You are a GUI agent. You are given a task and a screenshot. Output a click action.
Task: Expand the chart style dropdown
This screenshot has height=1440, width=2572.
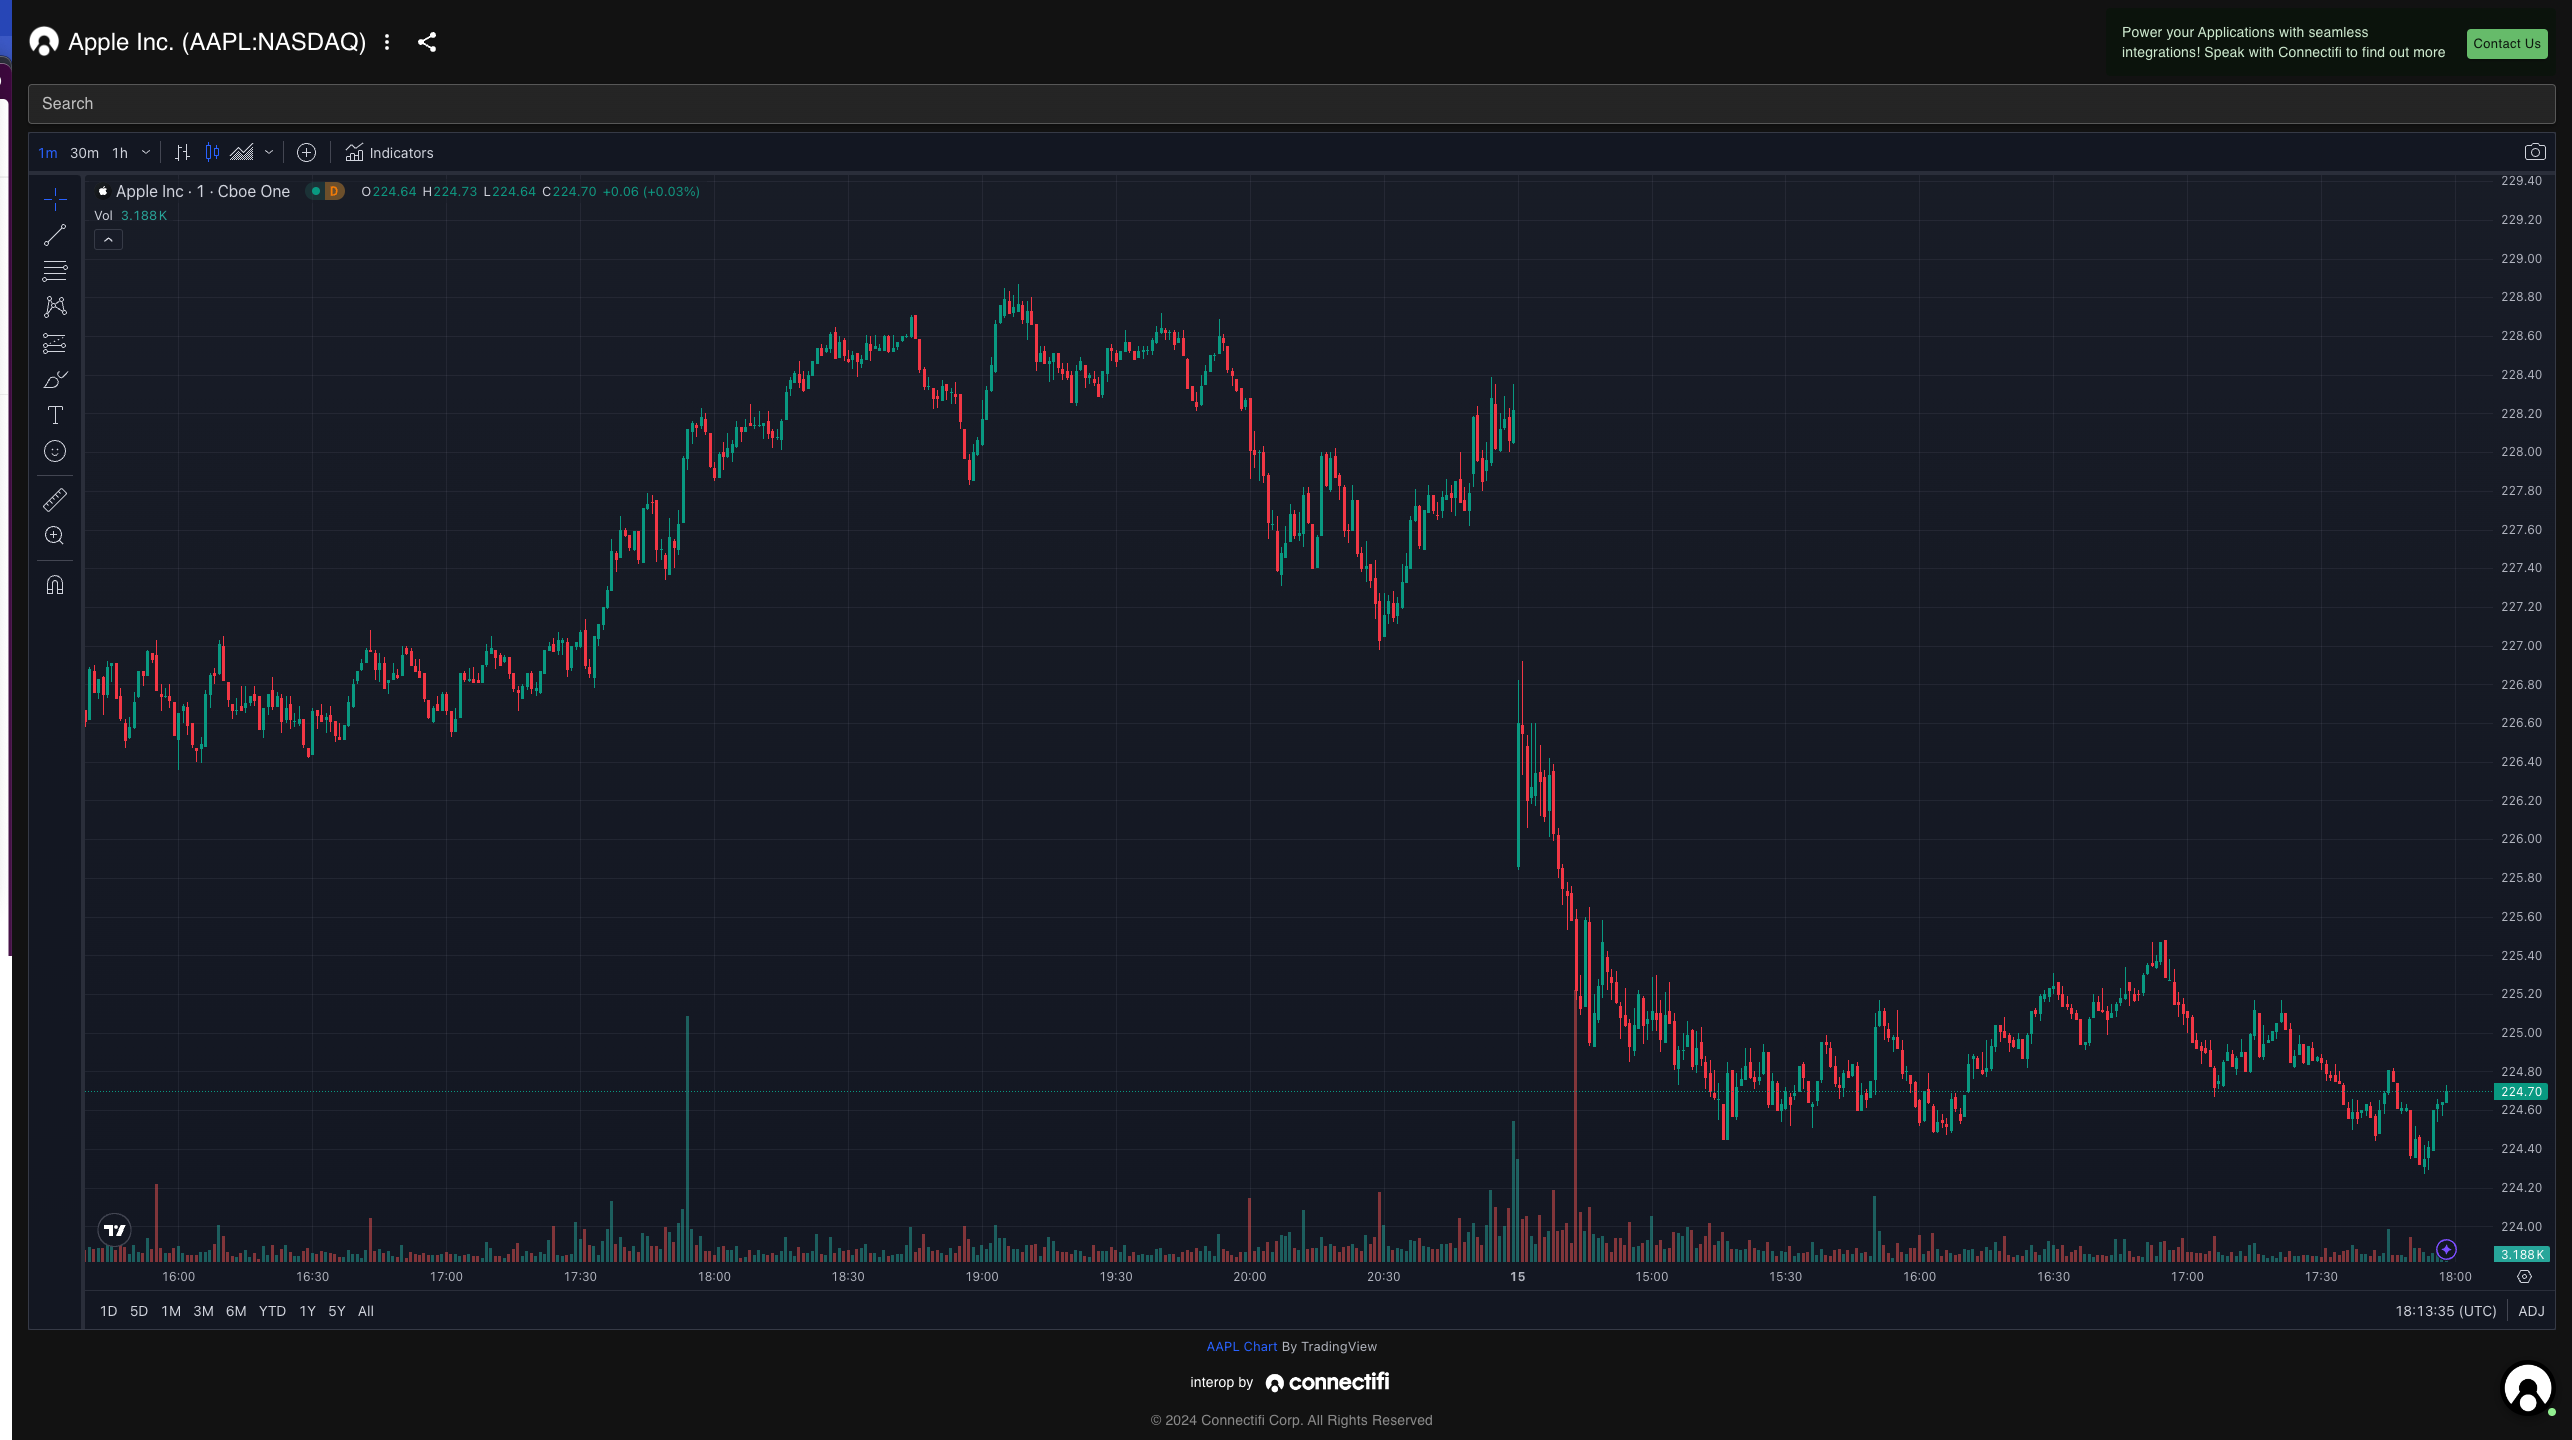[x=269, y=152]
